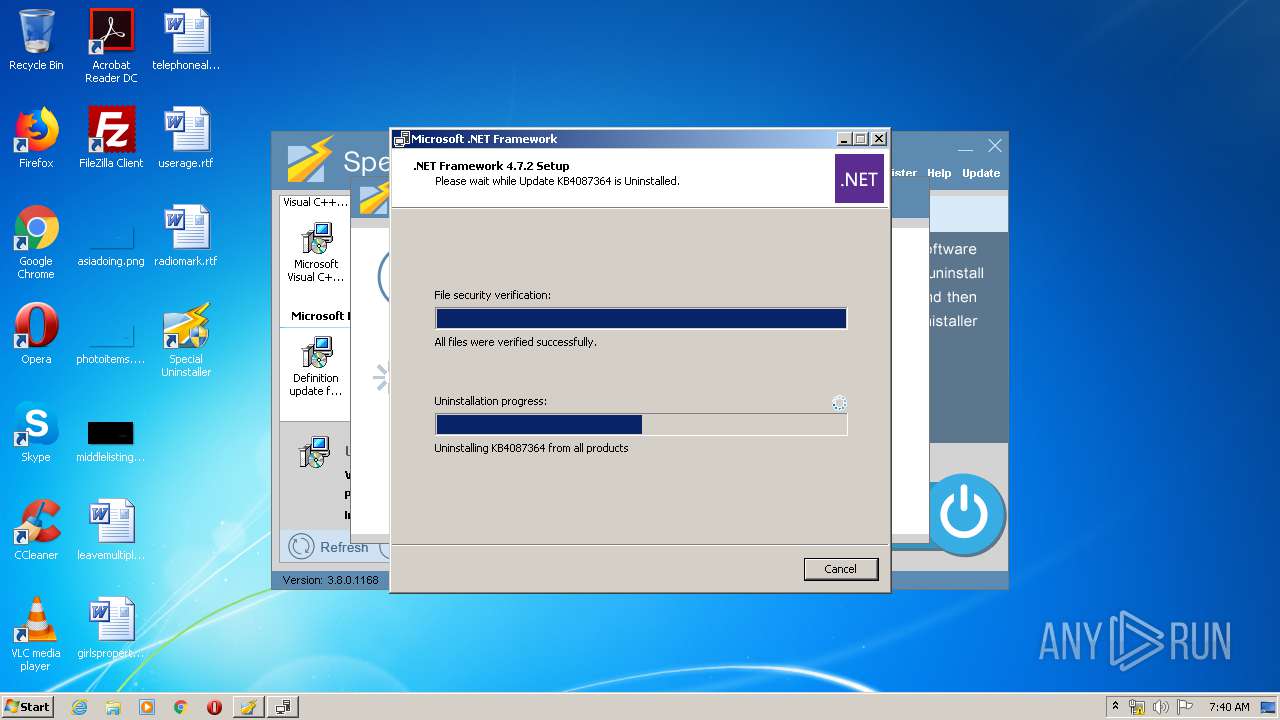Open the Start menu
This screenshot has height=720, width=1280.
click(28, 706)
